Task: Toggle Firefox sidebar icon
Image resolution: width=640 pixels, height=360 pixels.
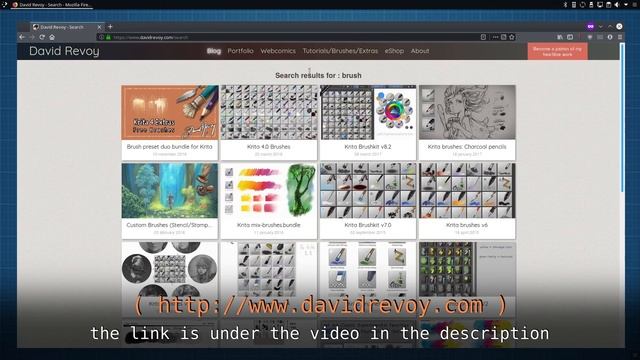Action: point(570,37)
